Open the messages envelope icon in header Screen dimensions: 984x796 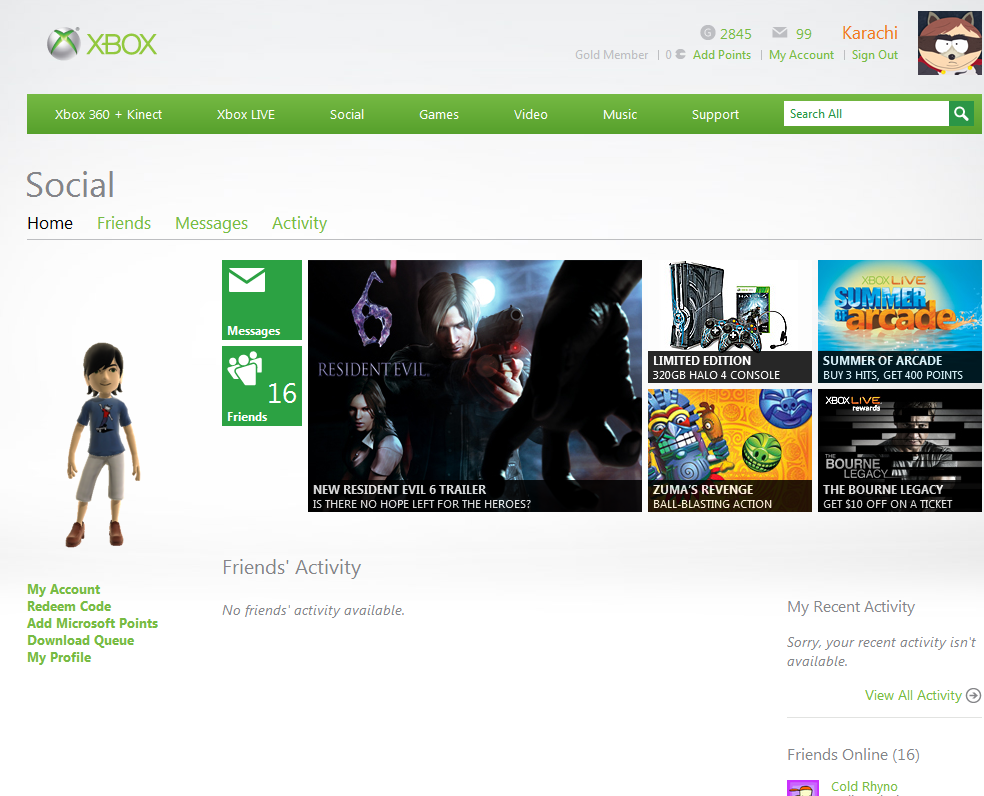(779, 33)
